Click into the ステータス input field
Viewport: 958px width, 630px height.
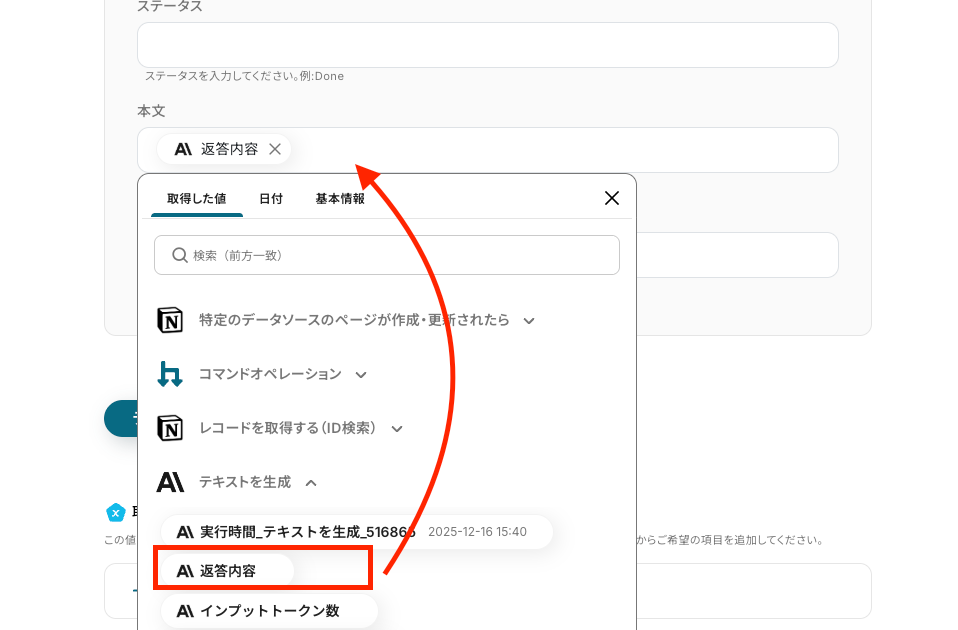click(x=487, y=45)
